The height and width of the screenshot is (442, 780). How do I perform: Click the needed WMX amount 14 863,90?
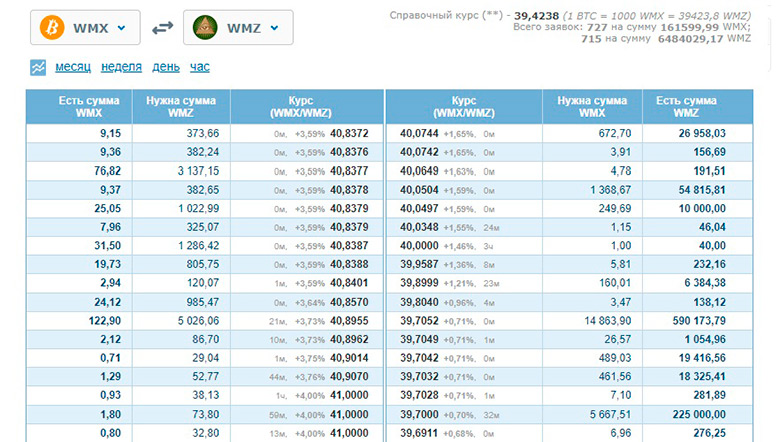click(x=607, y=321)
